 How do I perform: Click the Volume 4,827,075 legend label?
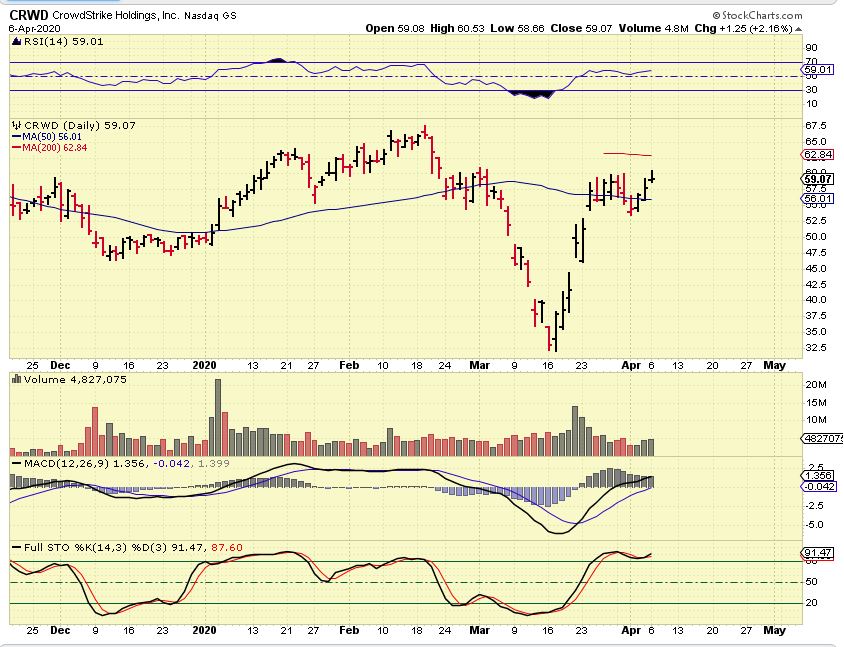(x=75, y=379)
